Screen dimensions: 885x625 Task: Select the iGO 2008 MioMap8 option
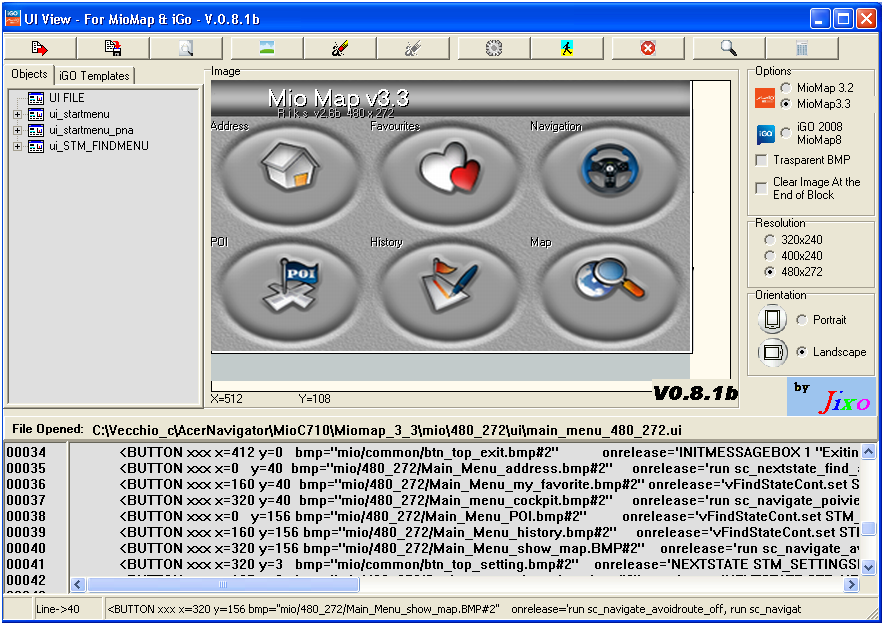pos(786,133)
